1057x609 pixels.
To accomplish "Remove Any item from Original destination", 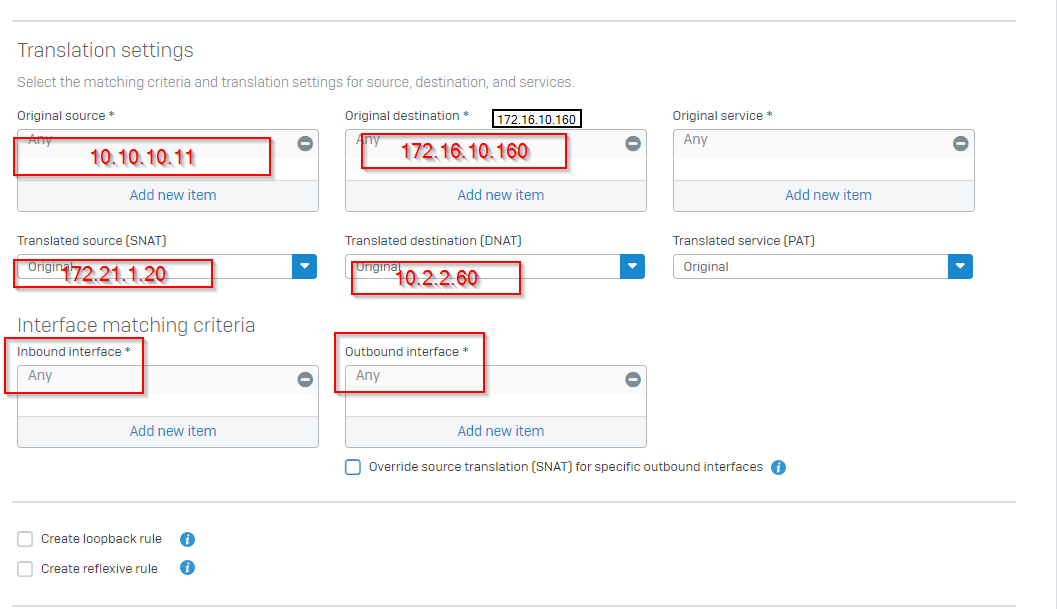I will pyautogui.click(x=633, y=144).
